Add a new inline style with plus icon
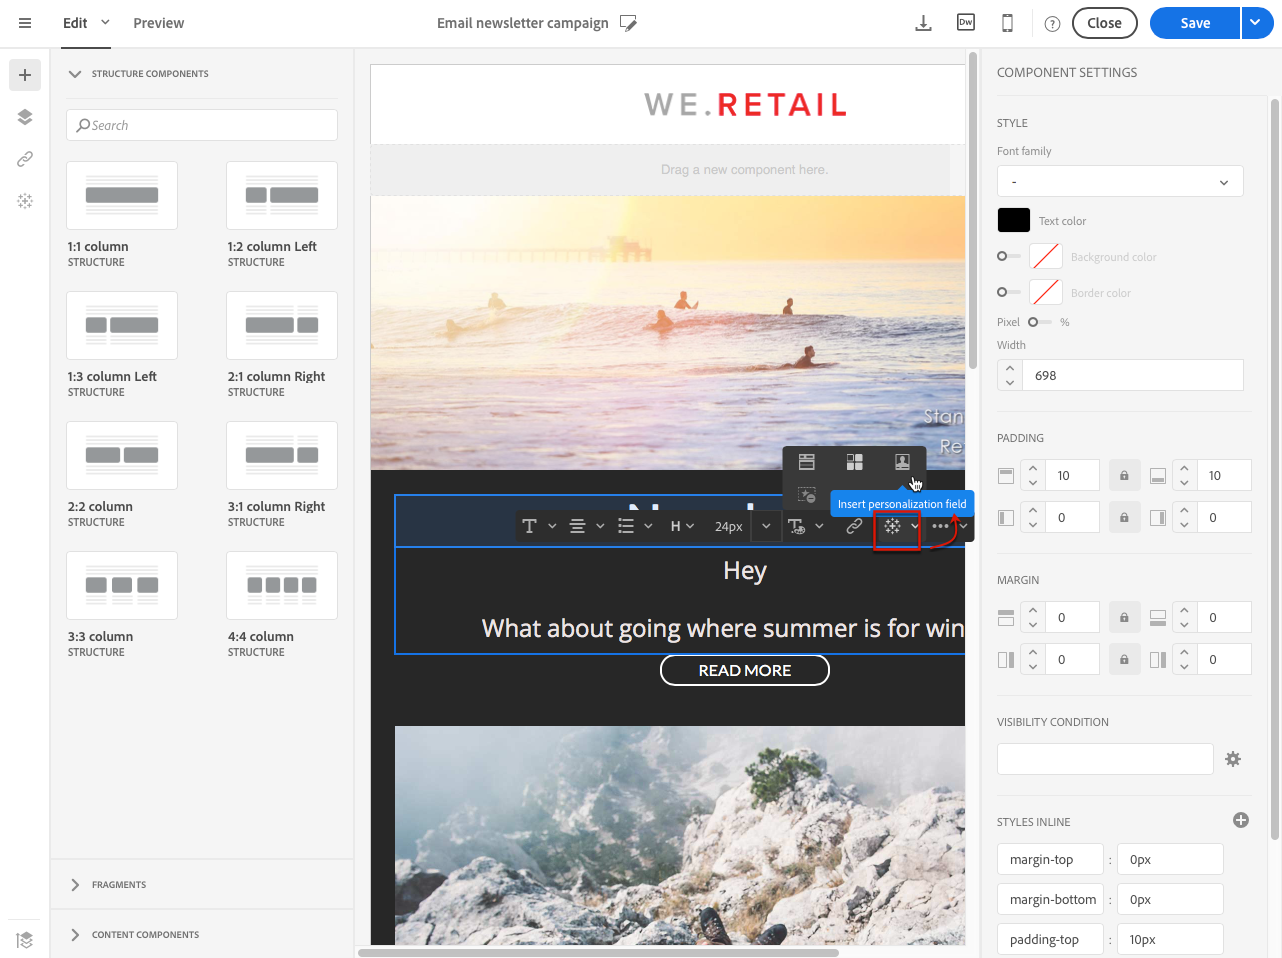Viewport: 1282px width, 958px height. pos(1241,820)
